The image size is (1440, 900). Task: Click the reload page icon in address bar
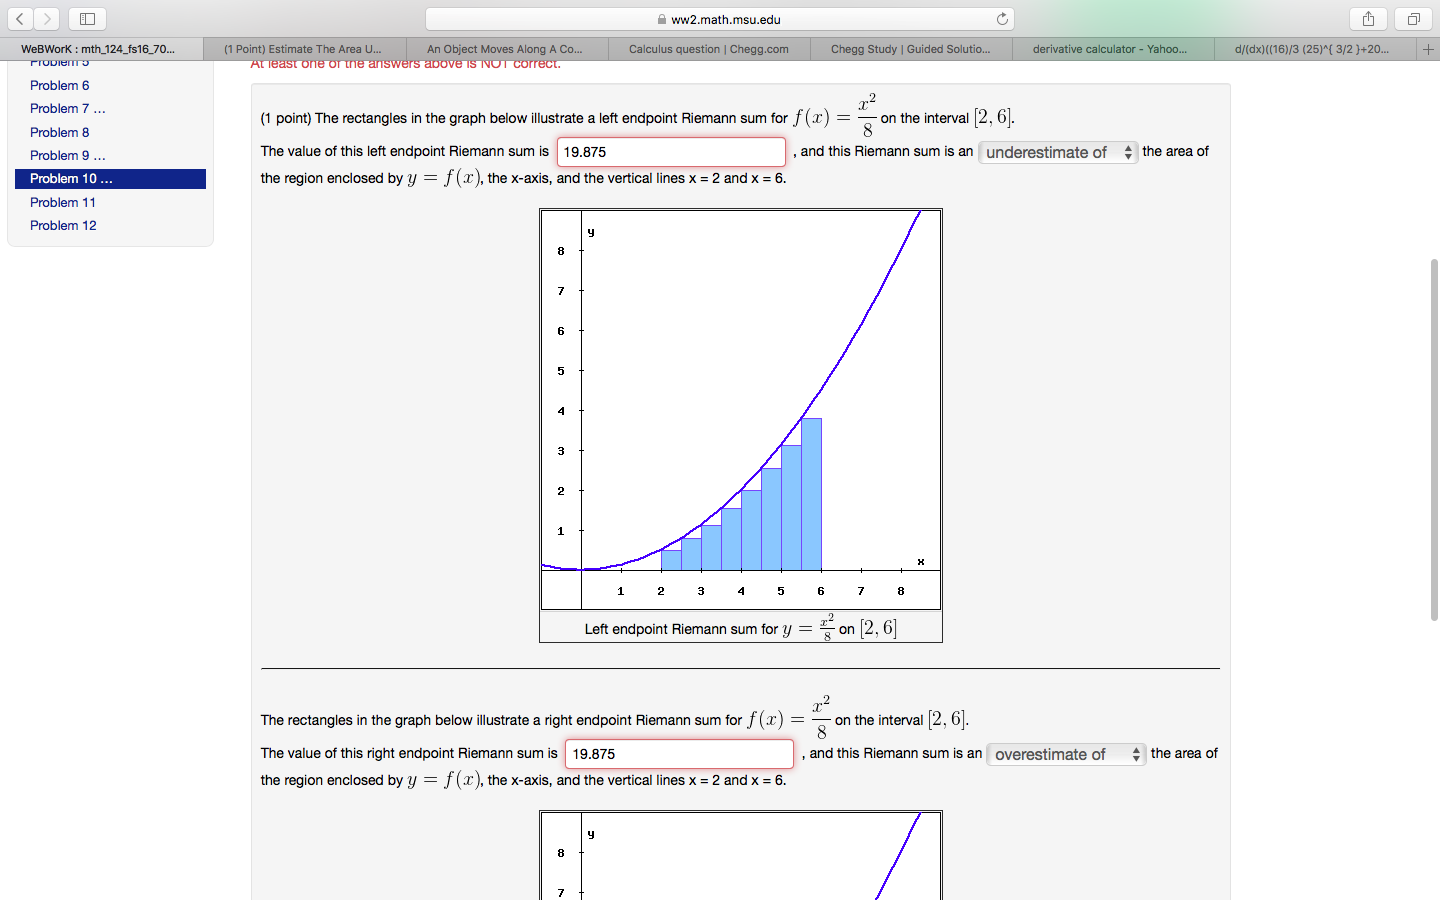coord(1003,17)
